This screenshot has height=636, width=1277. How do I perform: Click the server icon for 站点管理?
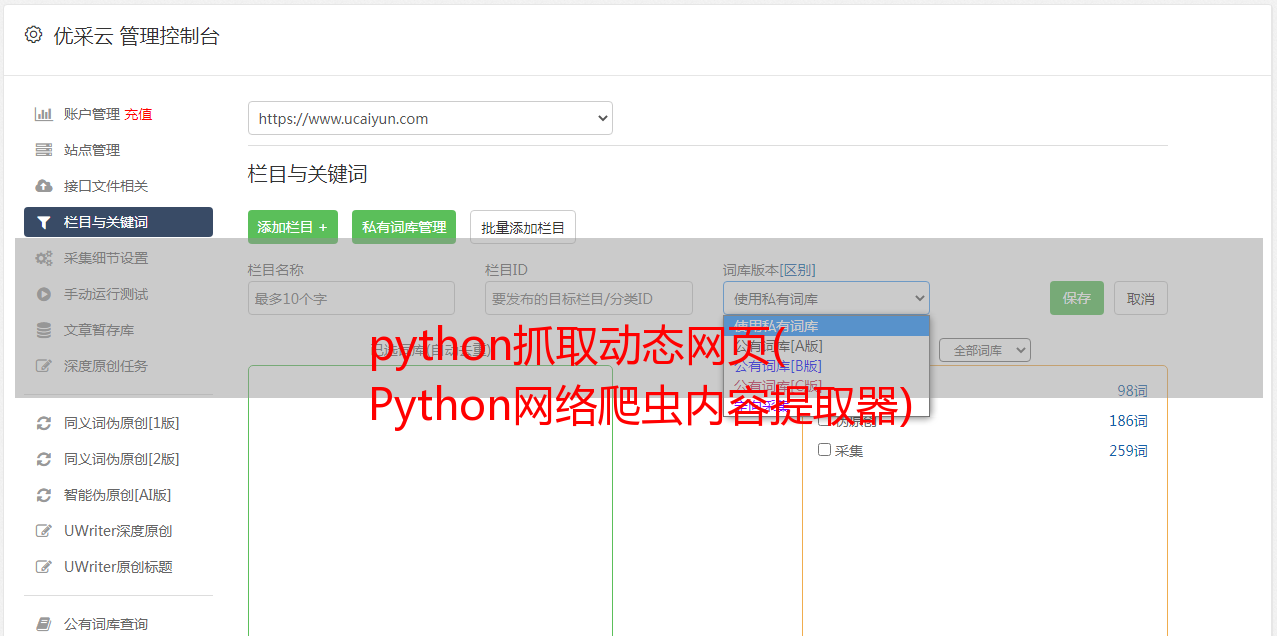pyautogui.click(x=43, y=150)
